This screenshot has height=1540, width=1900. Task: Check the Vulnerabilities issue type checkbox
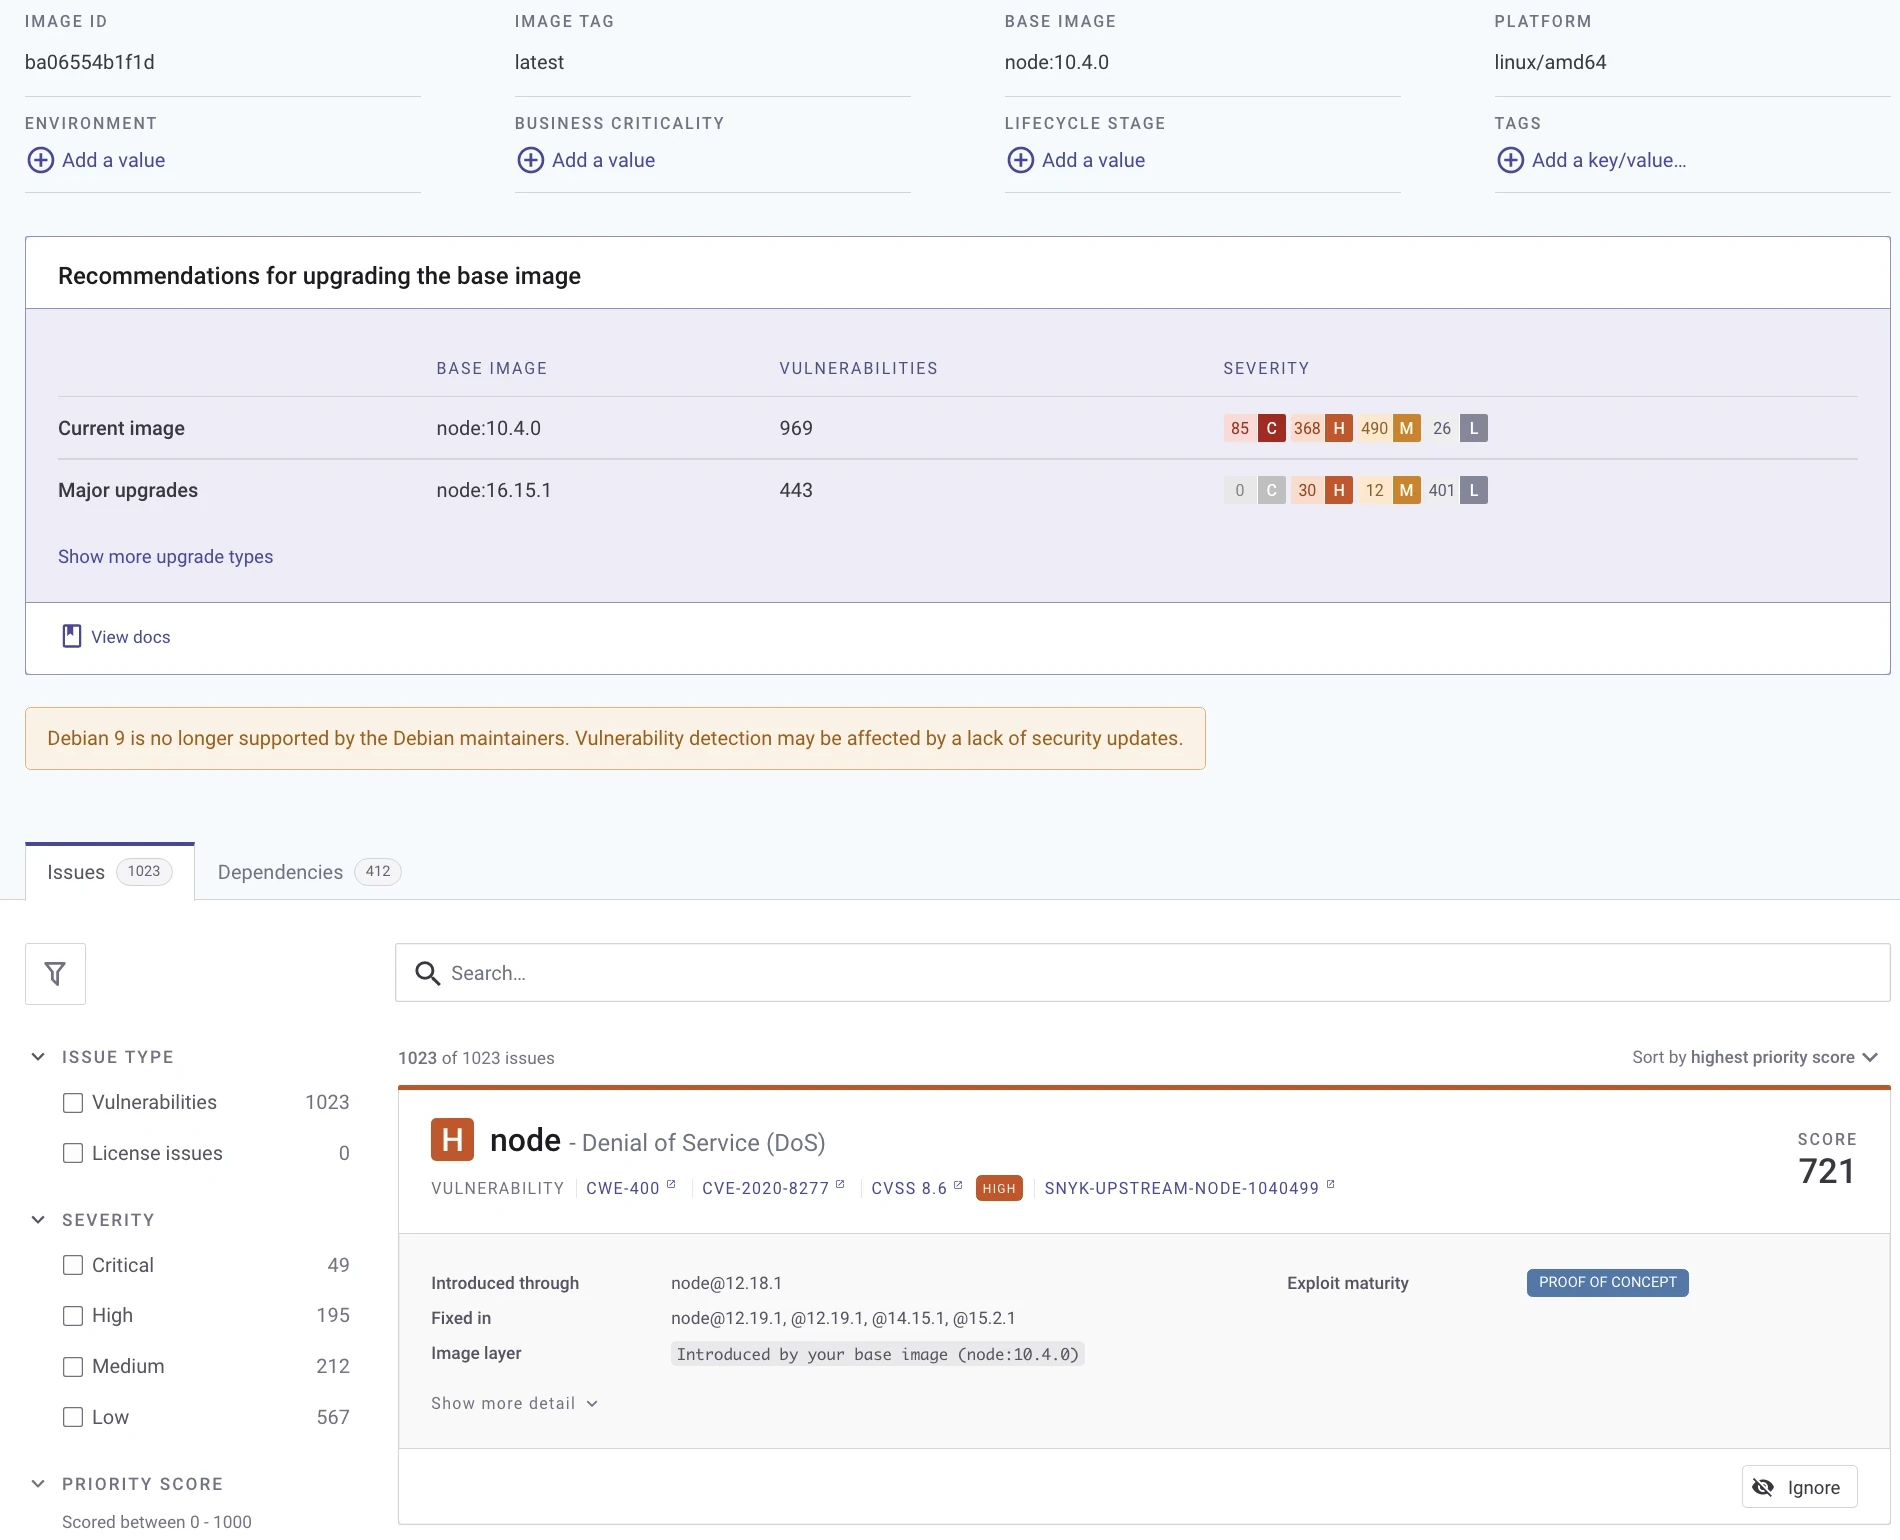coord(73,1102)
